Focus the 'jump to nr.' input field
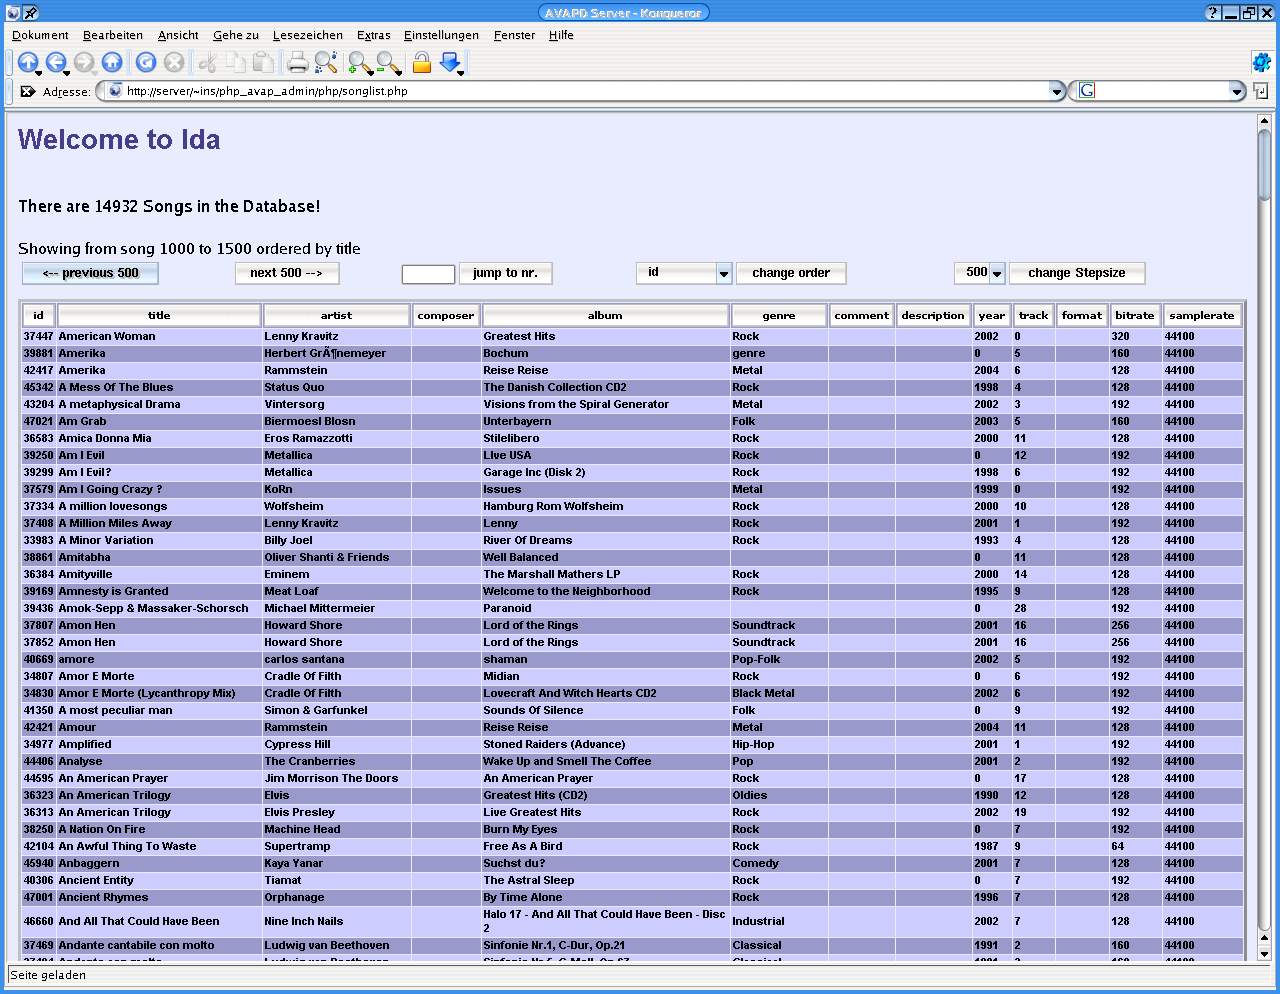Screen dimensions: 1280x994 coord(428,274)
